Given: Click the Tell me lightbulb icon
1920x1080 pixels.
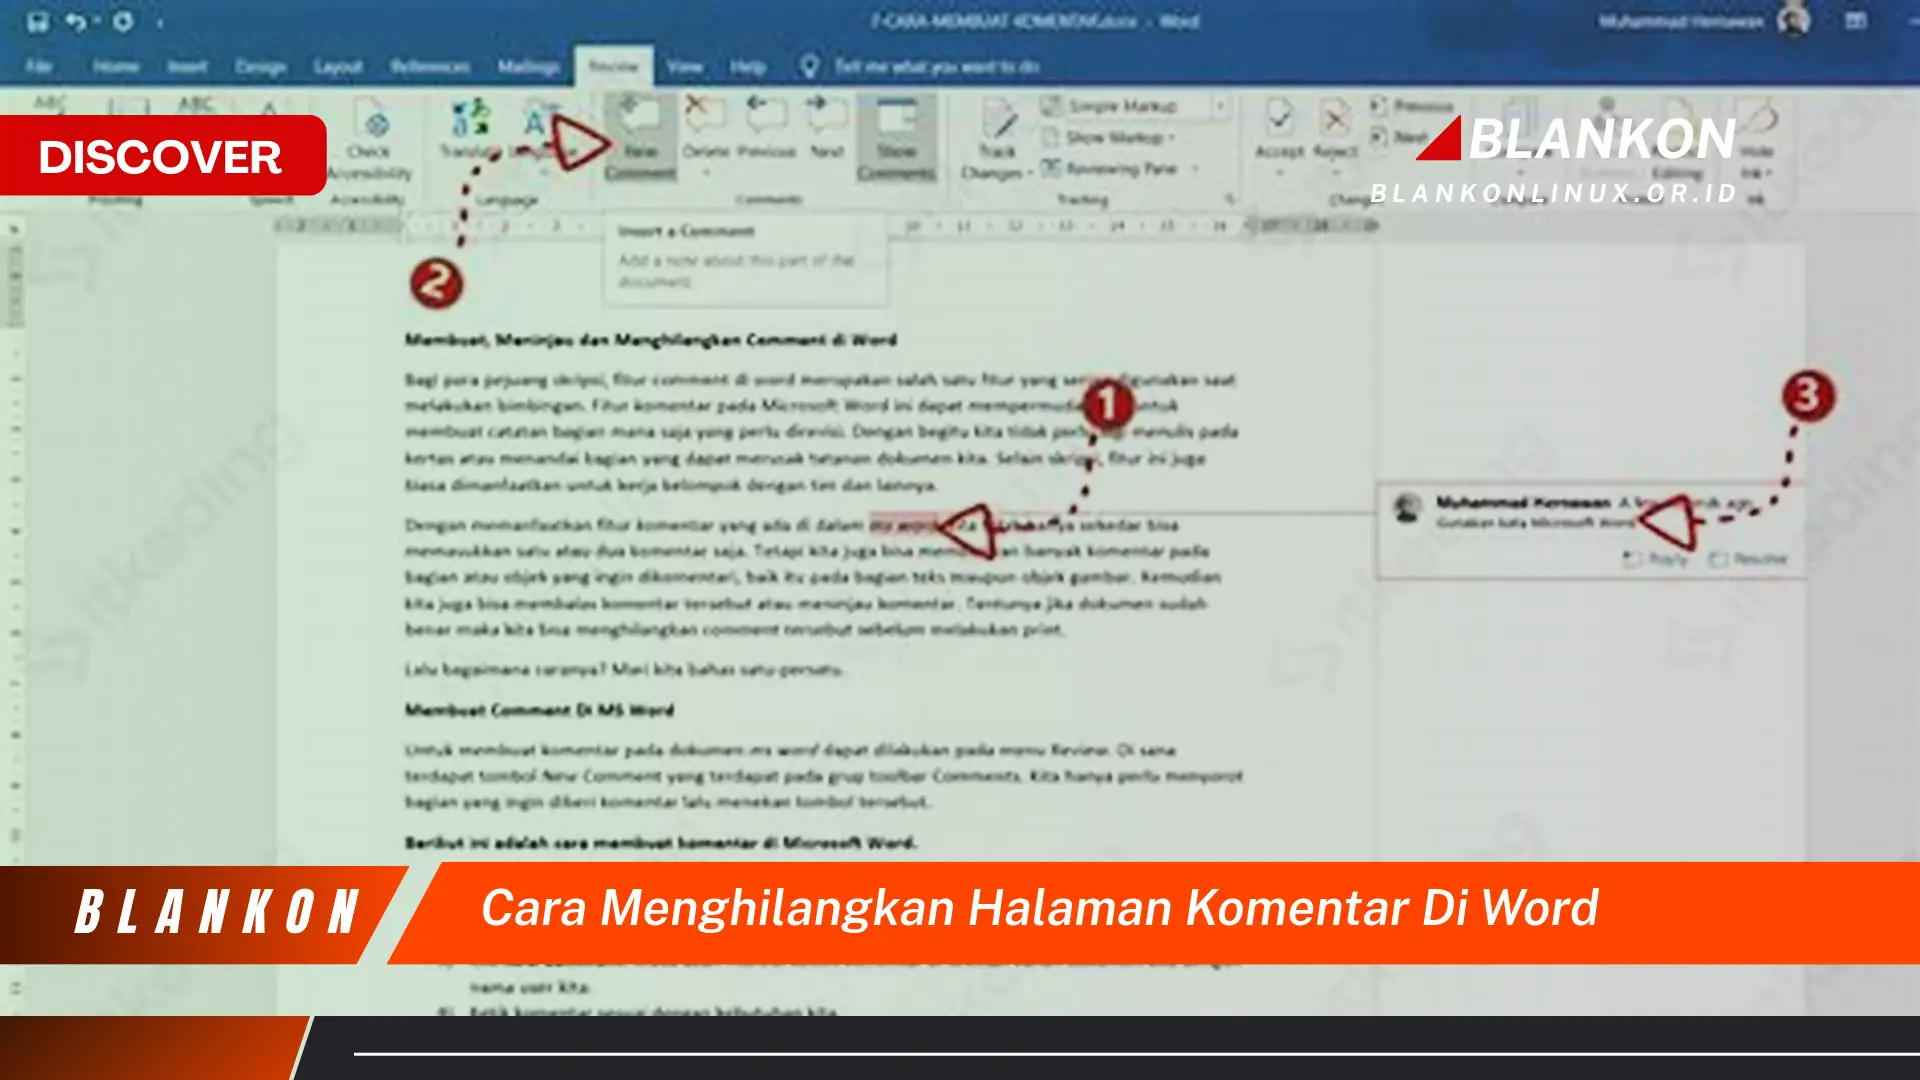Looking at the screenshot, I should click(809, 66).
